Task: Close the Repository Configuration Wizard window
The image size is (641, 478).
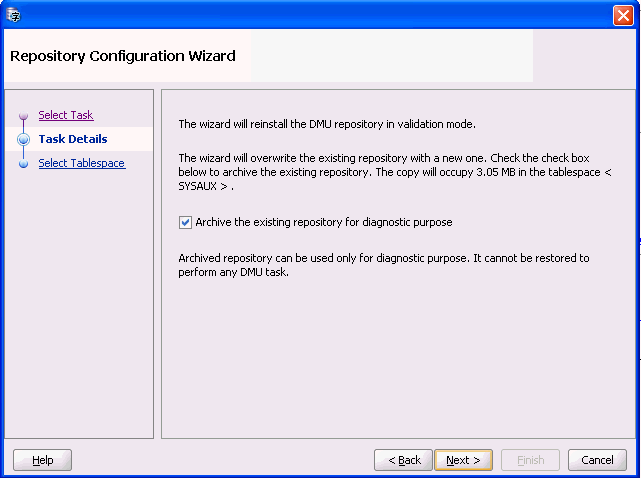Action: (621, 15)
